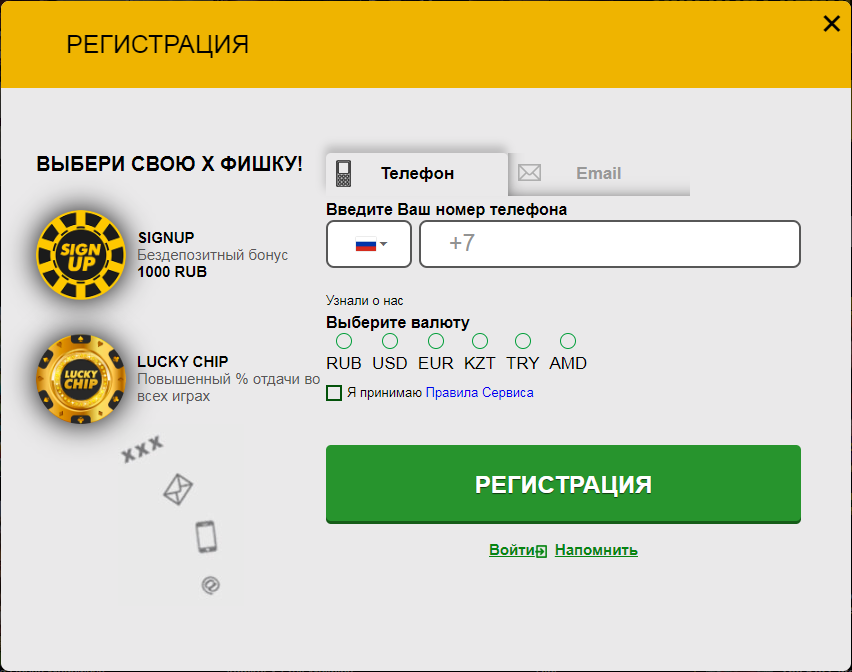Click the envelope icon on the Email tab
Screen dimensions: 852x672
529,173
